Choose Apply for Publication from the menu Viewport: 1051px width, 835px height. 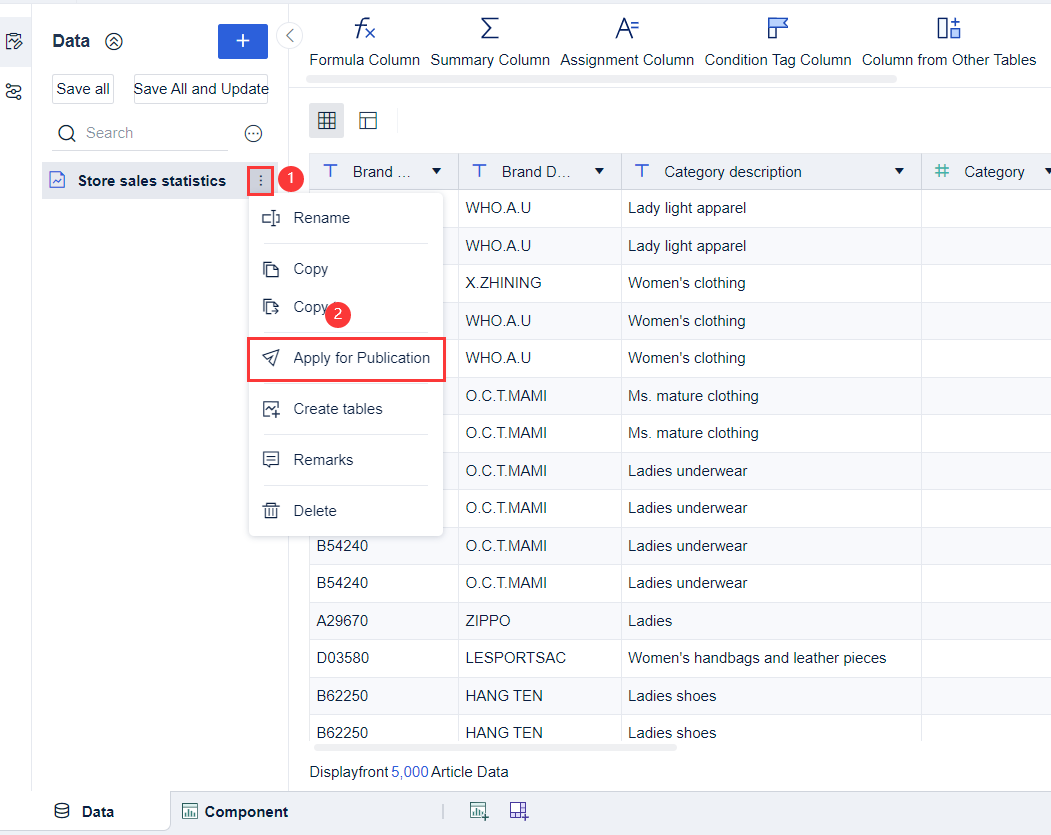click(346, 359)
